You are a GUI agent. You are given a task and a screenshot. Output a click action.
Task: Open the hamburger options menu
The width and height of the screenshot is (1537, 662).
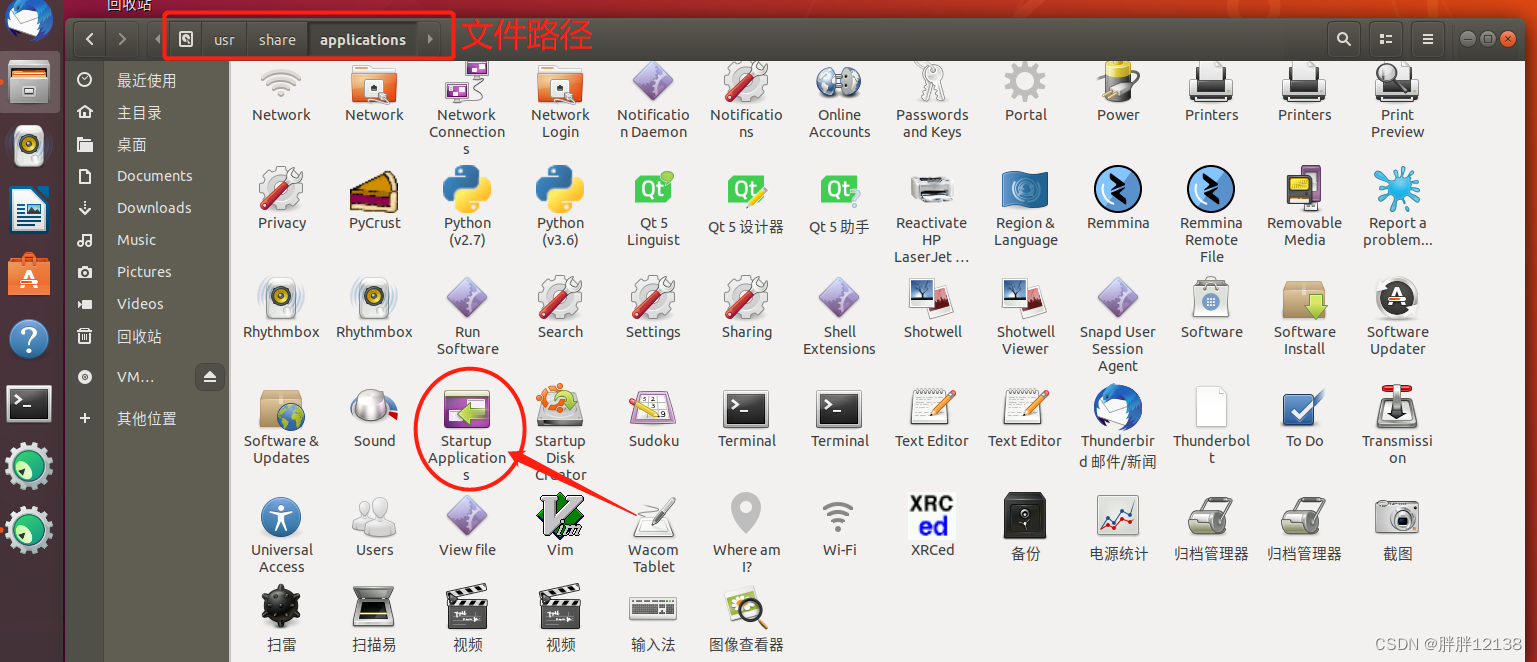tap(1427, 39)
